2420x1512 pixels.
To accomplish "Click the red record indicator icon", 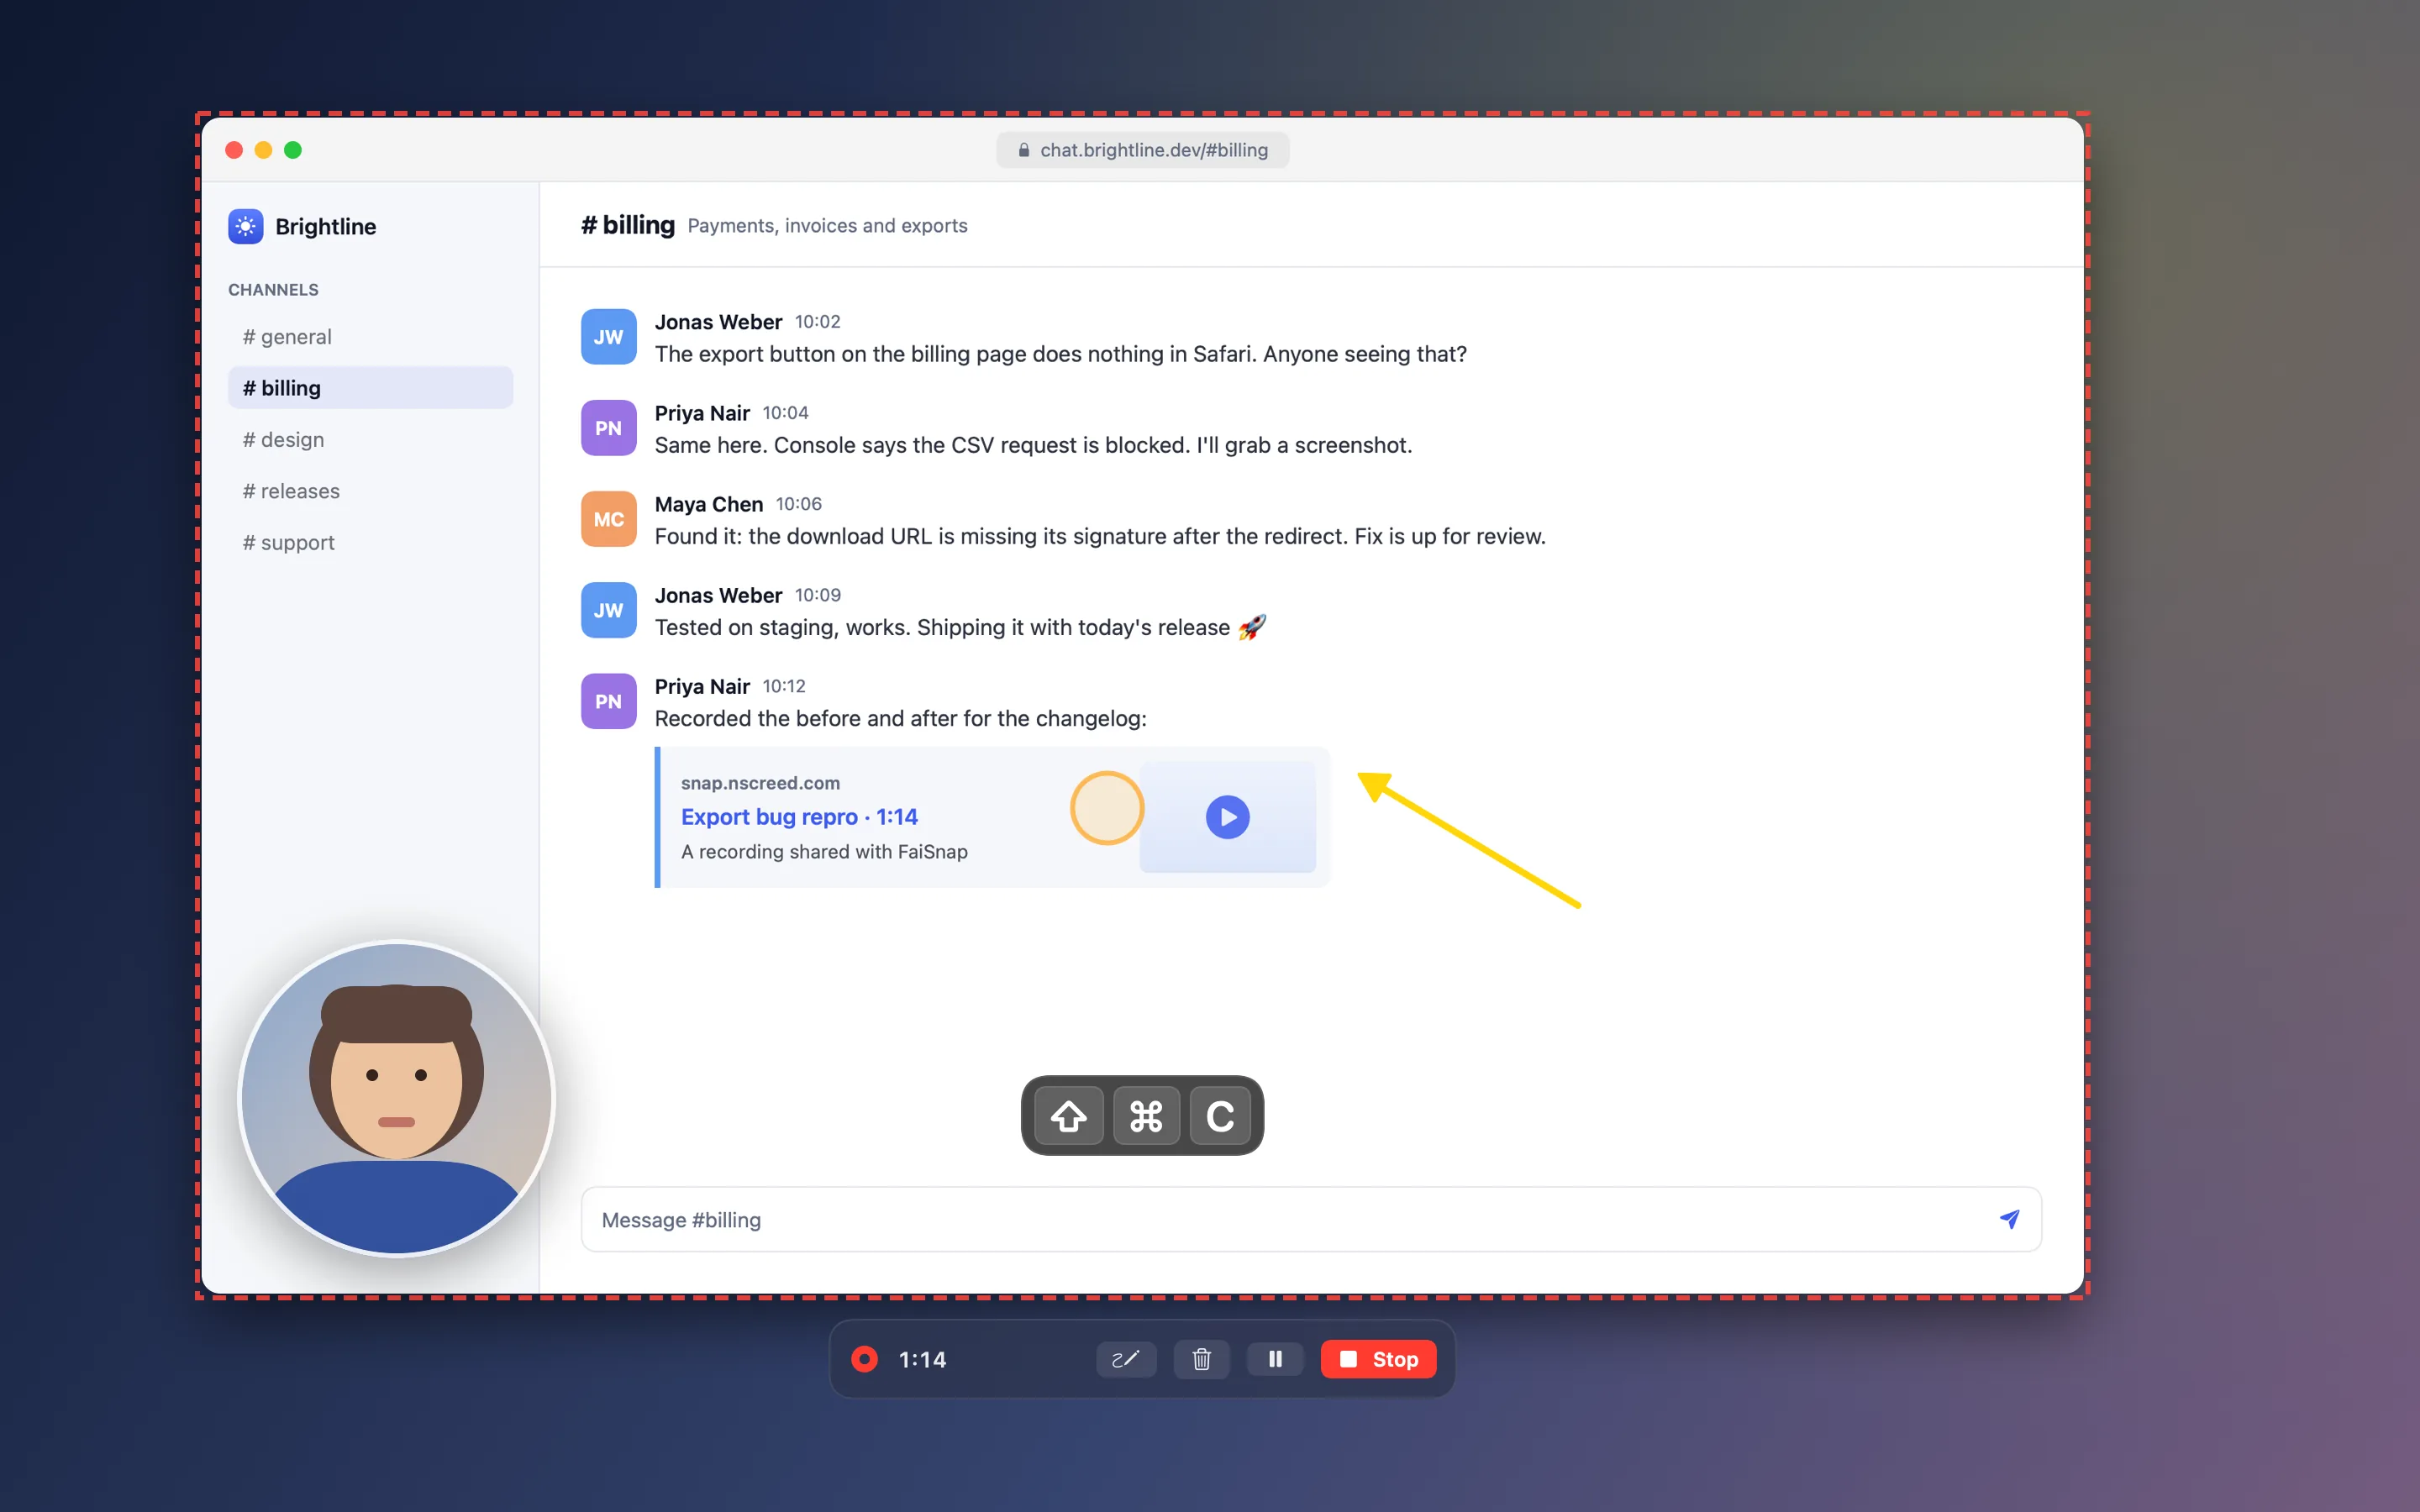I will coord(864,1359).
